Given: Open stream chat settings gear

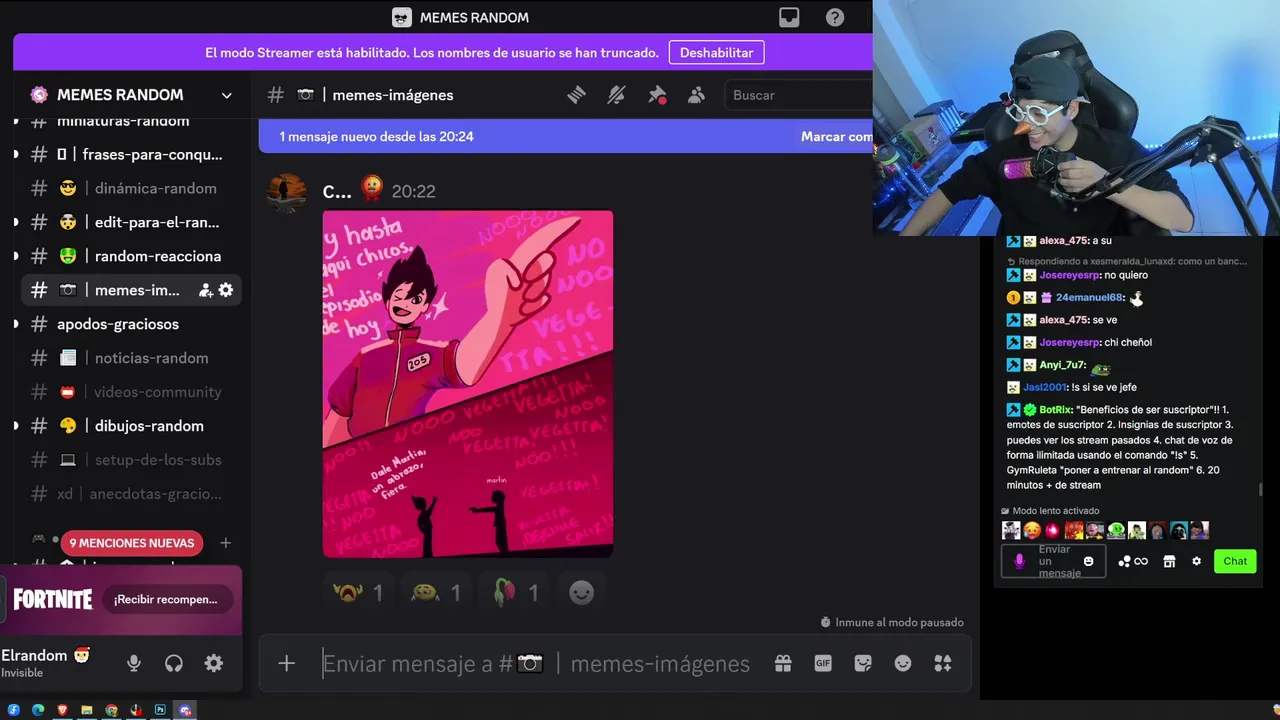Looking at the screenshot, I should (x=1196, y=561).
